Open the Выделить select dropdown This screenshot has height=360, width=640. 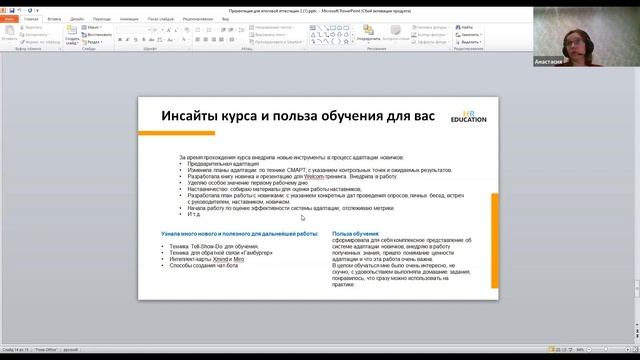(469, 42)
